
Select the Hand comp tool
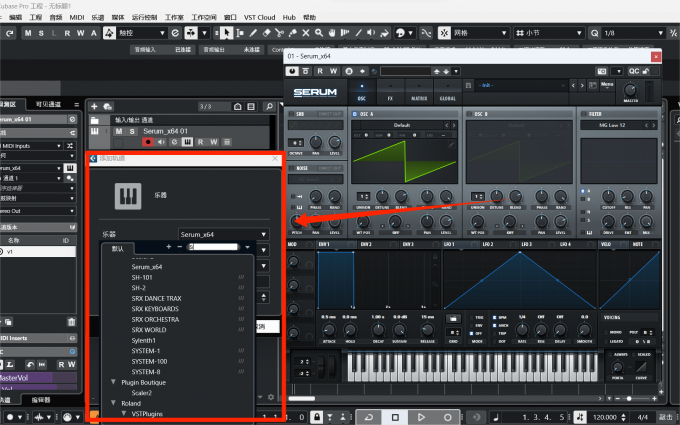(x=332, y=33)
